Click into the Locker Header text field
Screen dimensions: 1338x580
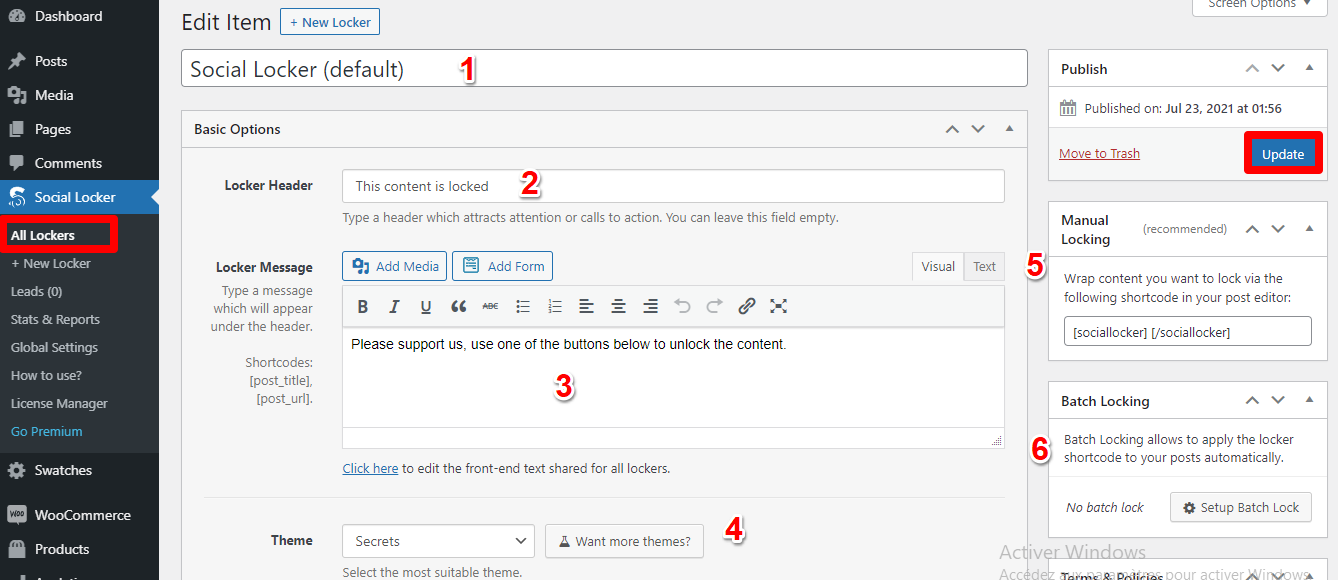click(x=673, y=186)
